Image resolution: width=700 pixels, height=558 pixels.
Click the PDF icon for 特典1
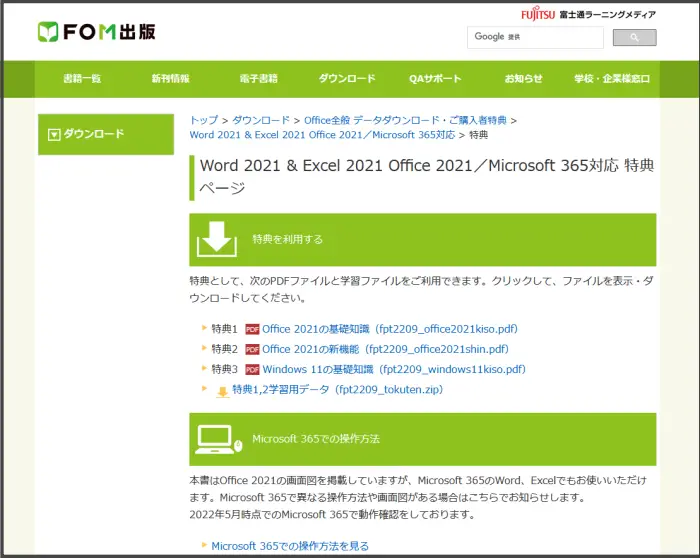252,329
